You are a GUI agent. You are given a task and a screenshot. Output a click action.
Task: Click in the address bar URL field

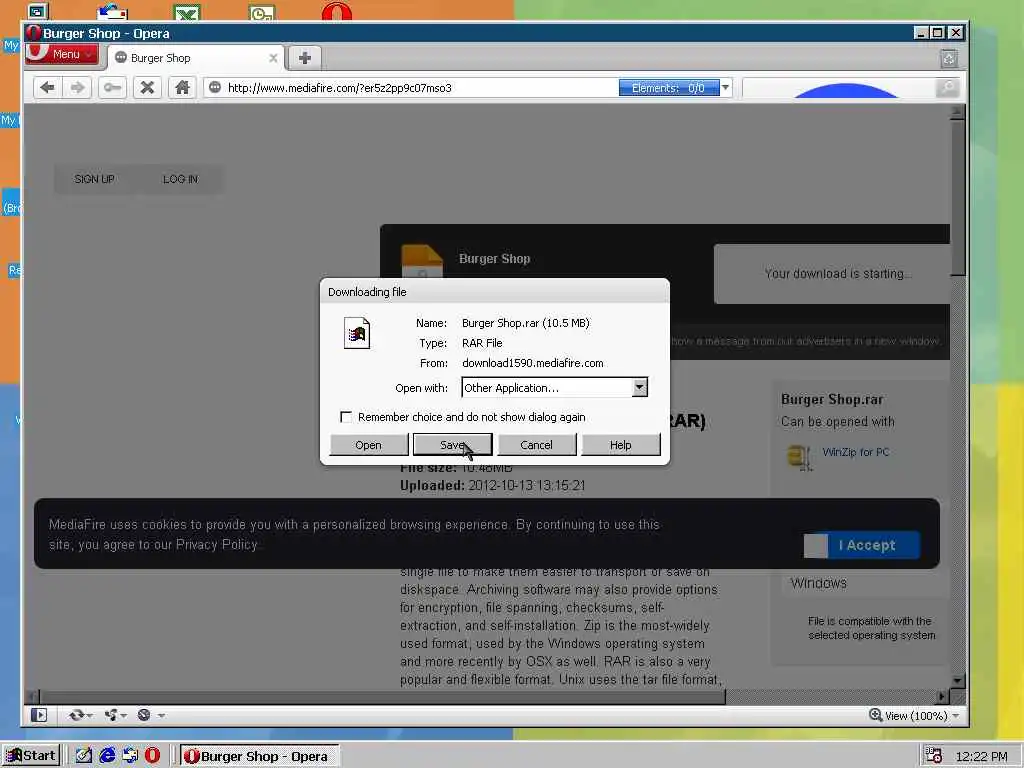pyautogui.click(x=421, y=88)
